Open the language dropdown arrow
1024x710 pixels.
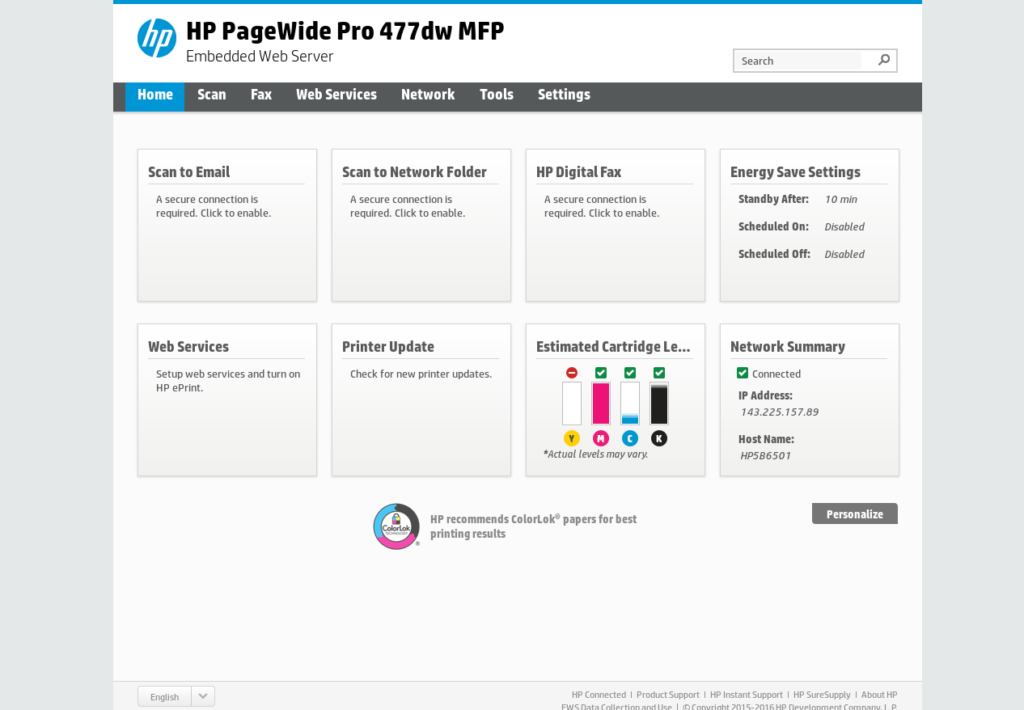click(x=203, y=696)
